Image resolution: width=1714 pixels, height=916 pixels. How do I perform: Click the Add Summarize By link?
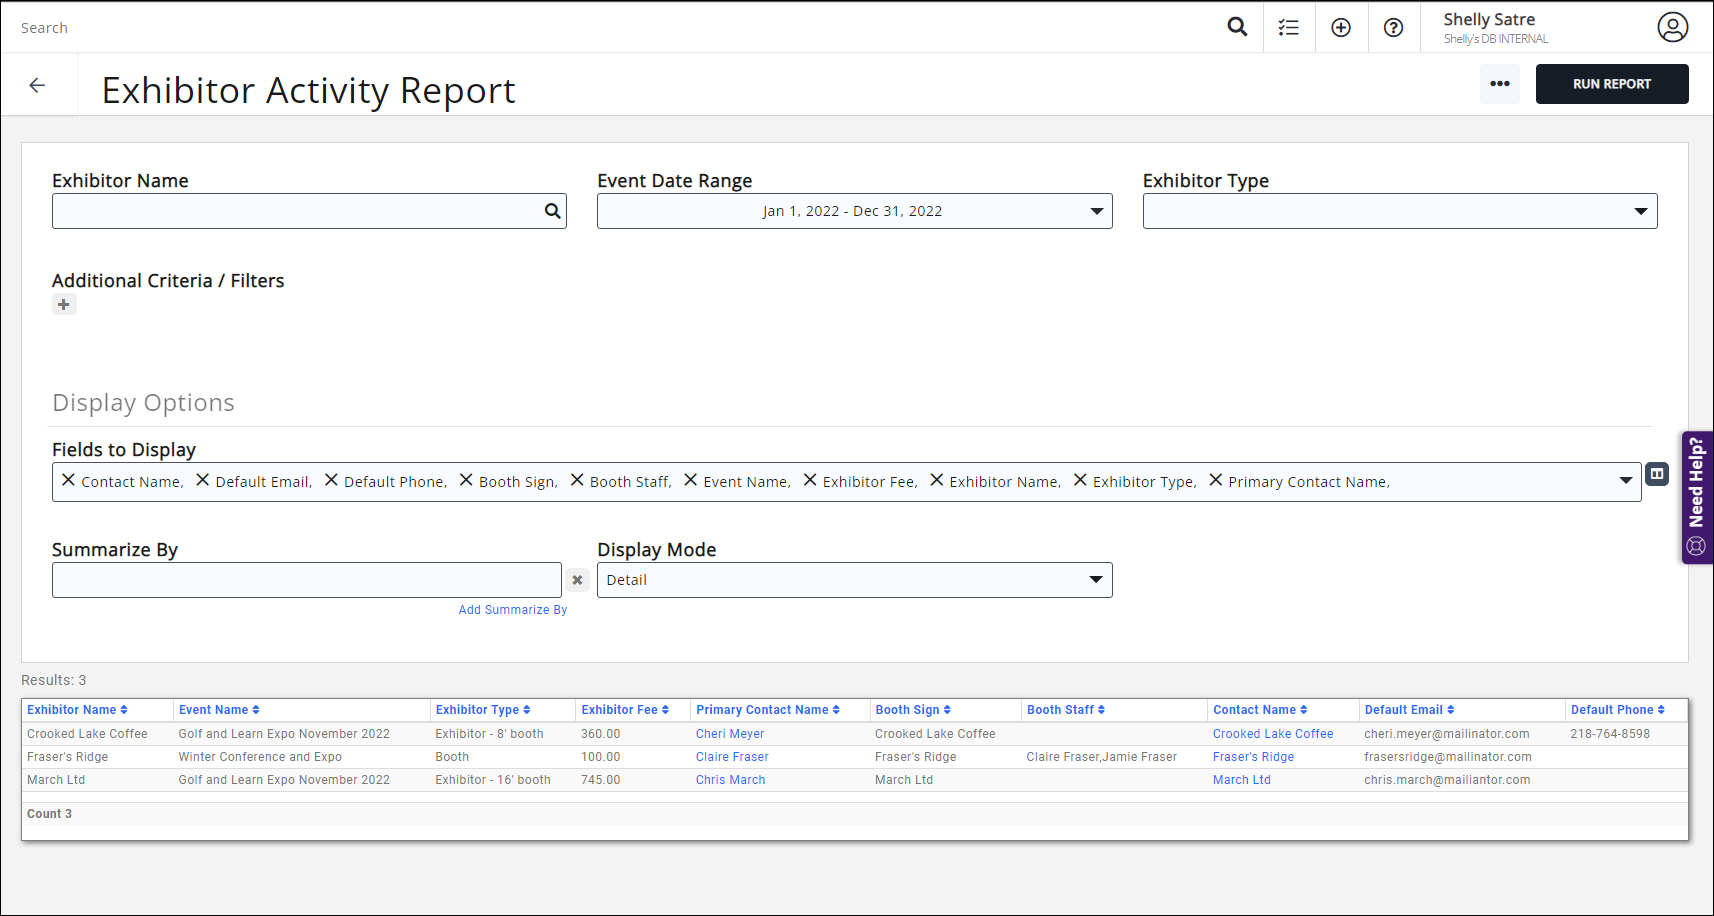point(512,610)
